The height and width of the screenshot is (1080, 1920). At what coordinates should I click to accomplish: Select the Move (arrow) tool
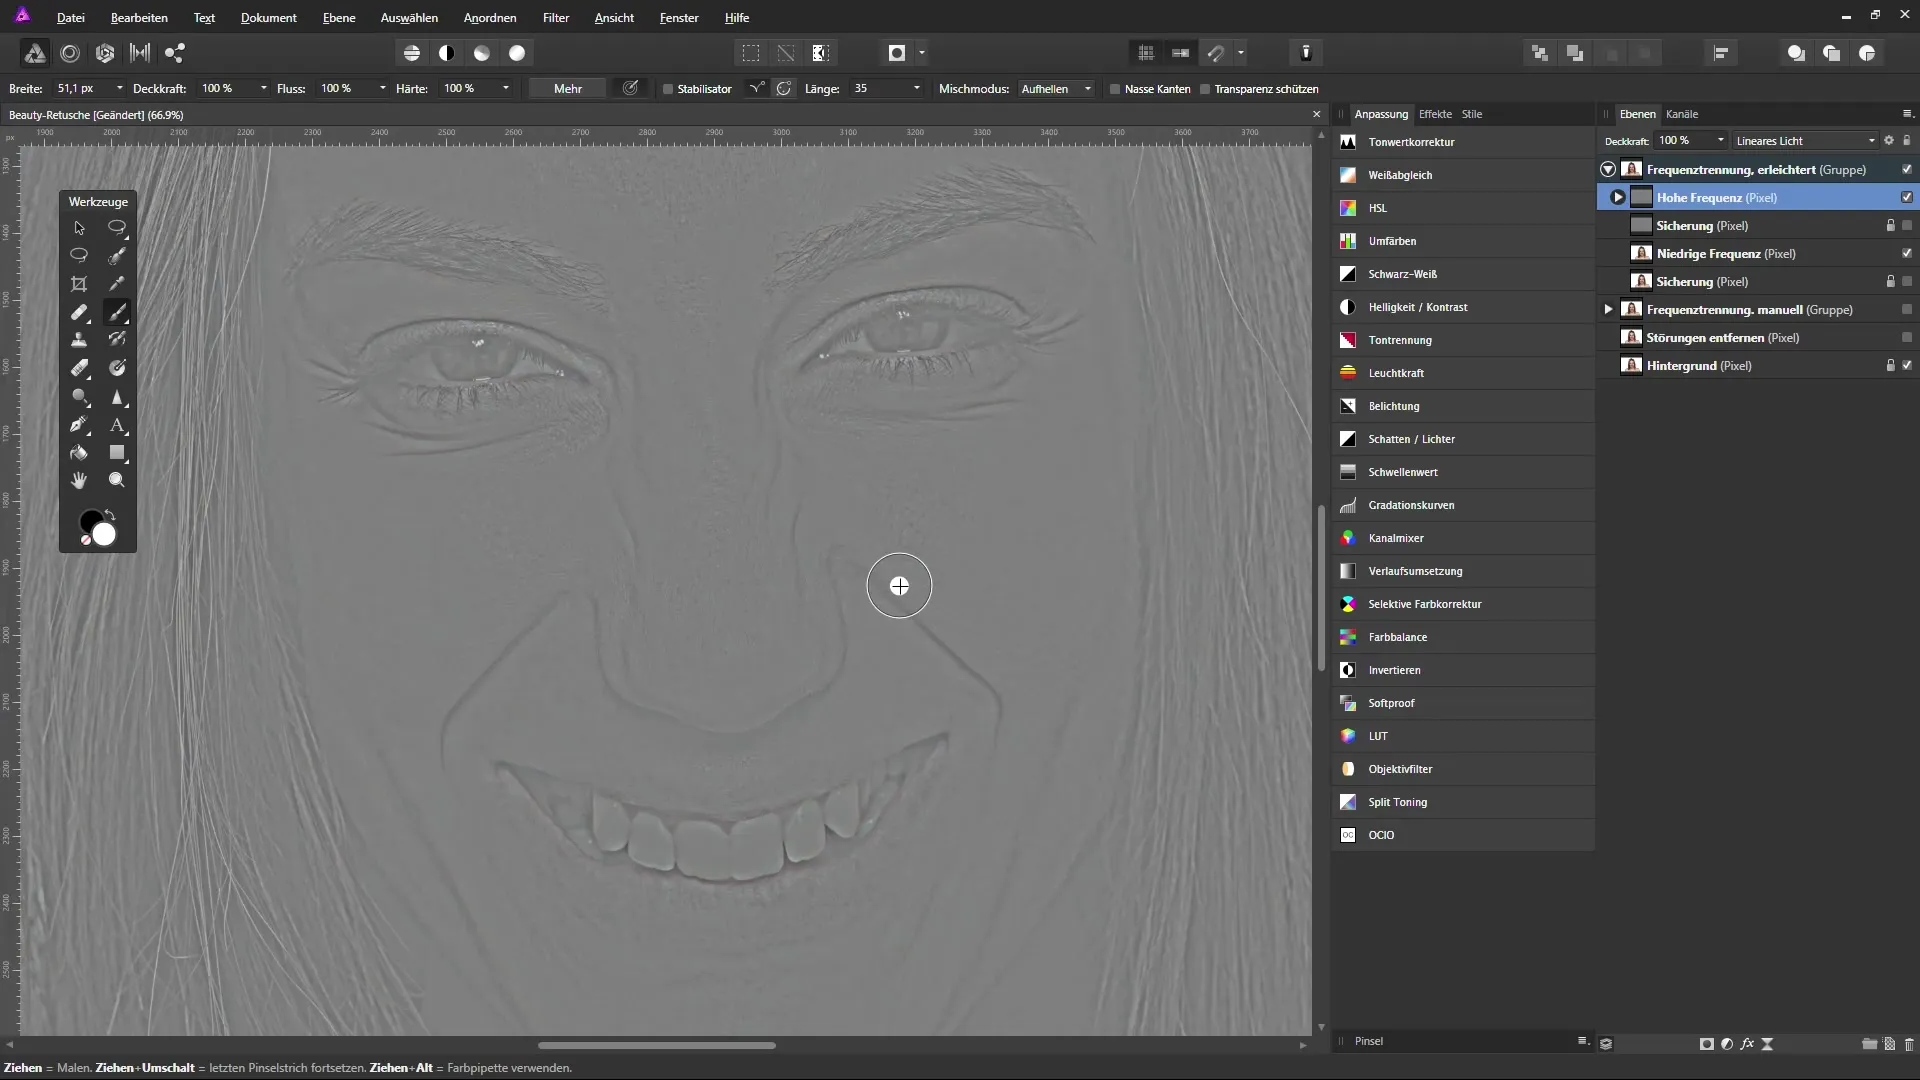79,228
